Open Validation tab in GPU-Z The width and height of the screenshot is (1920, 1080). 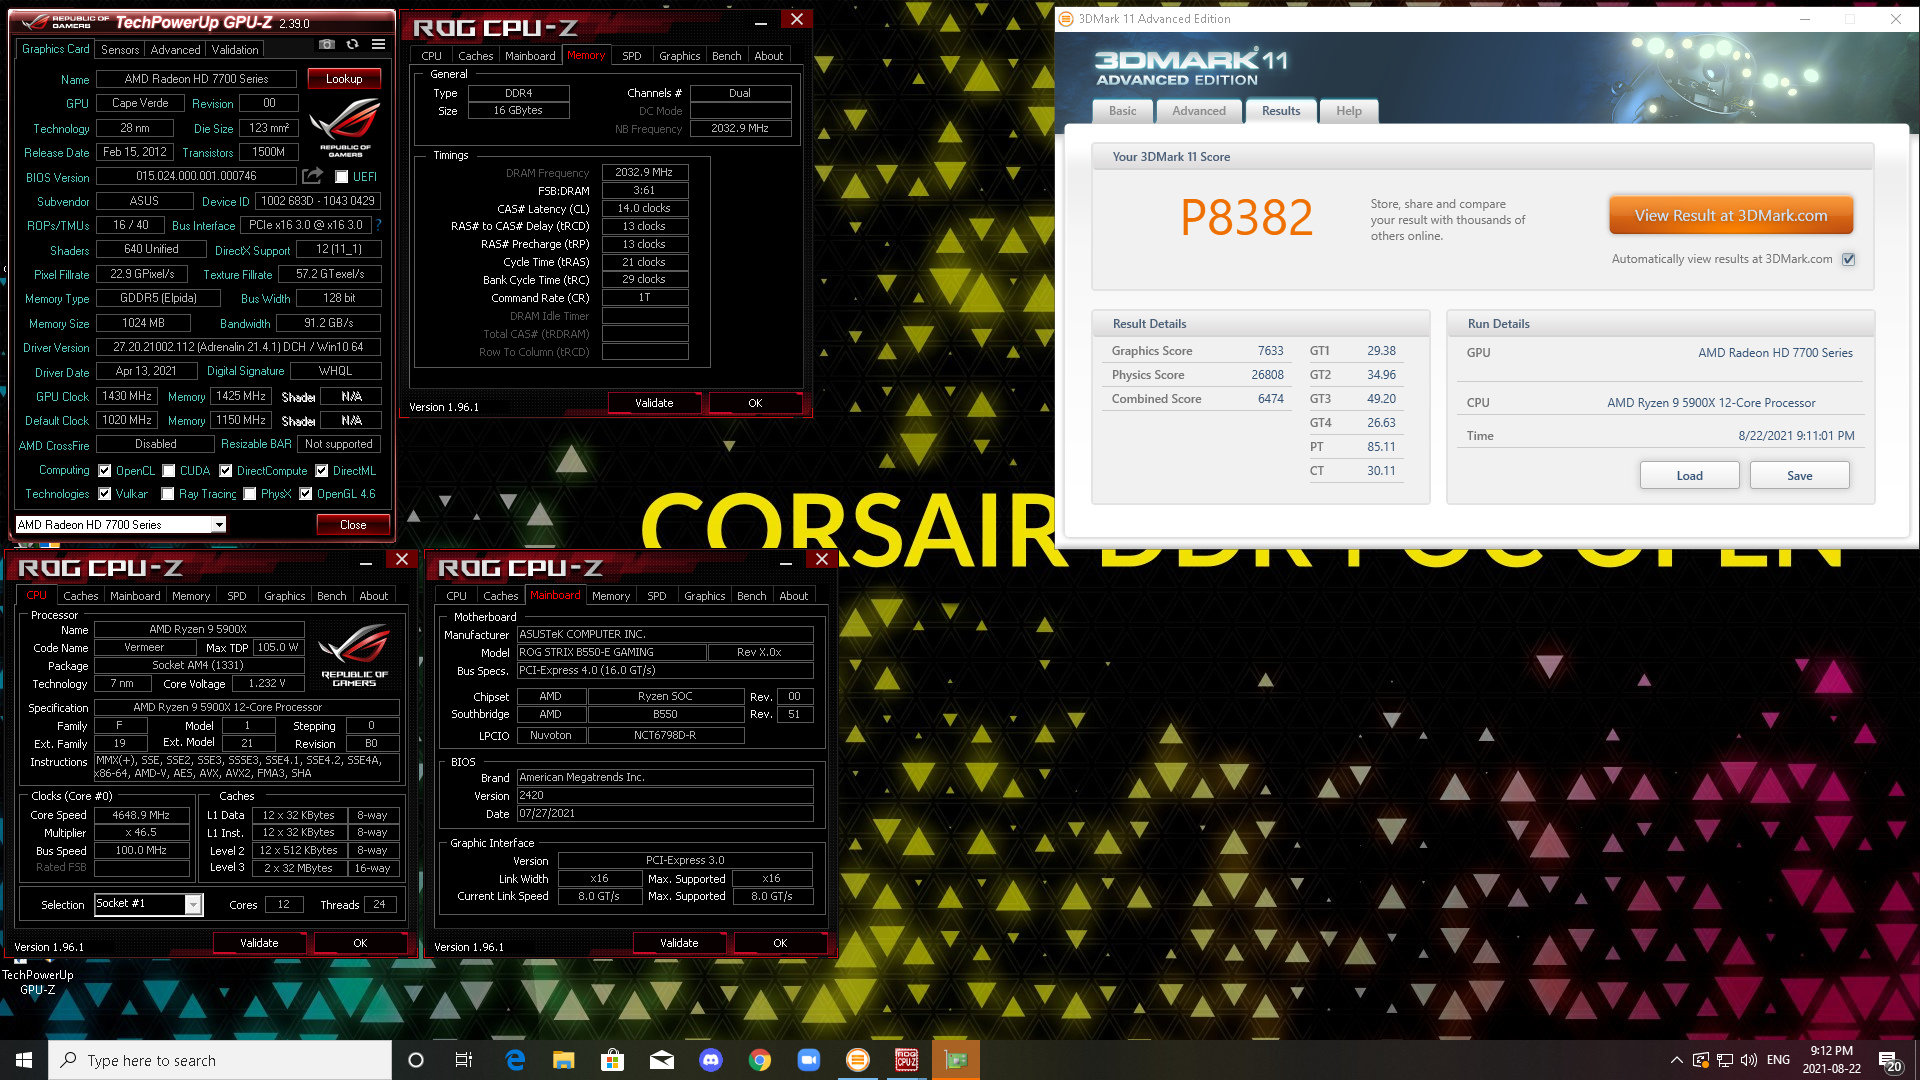point(235,49)
